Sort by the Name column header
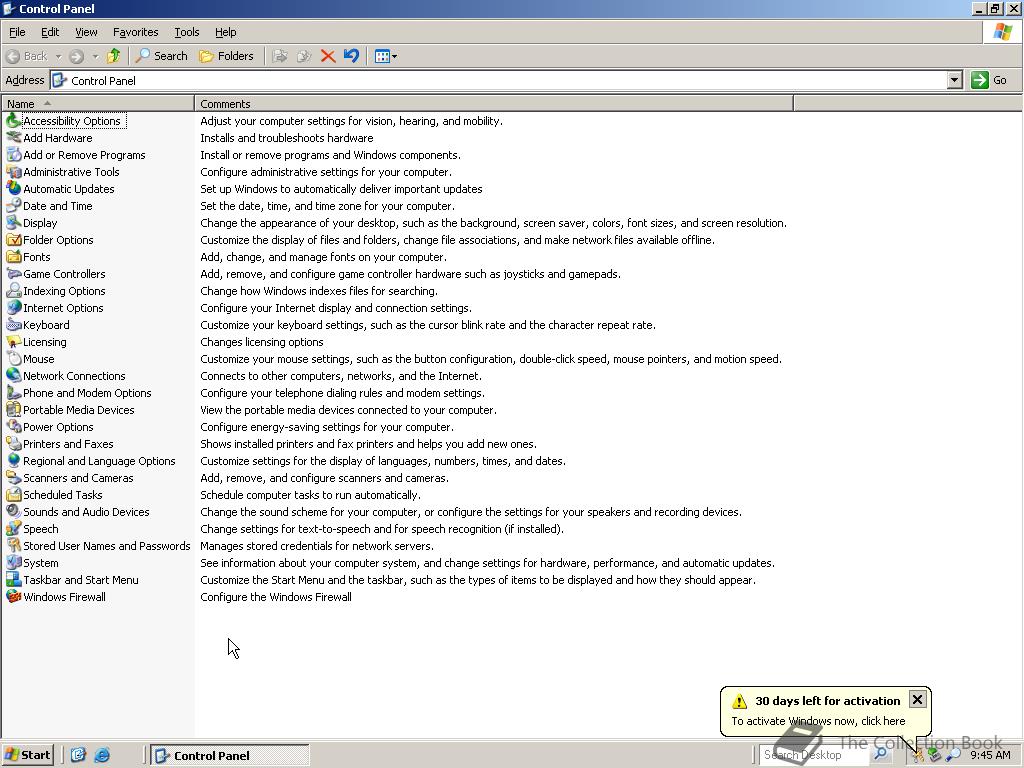Image resolution: width=1024 pixels, height=768 pixels. (98, 103)
